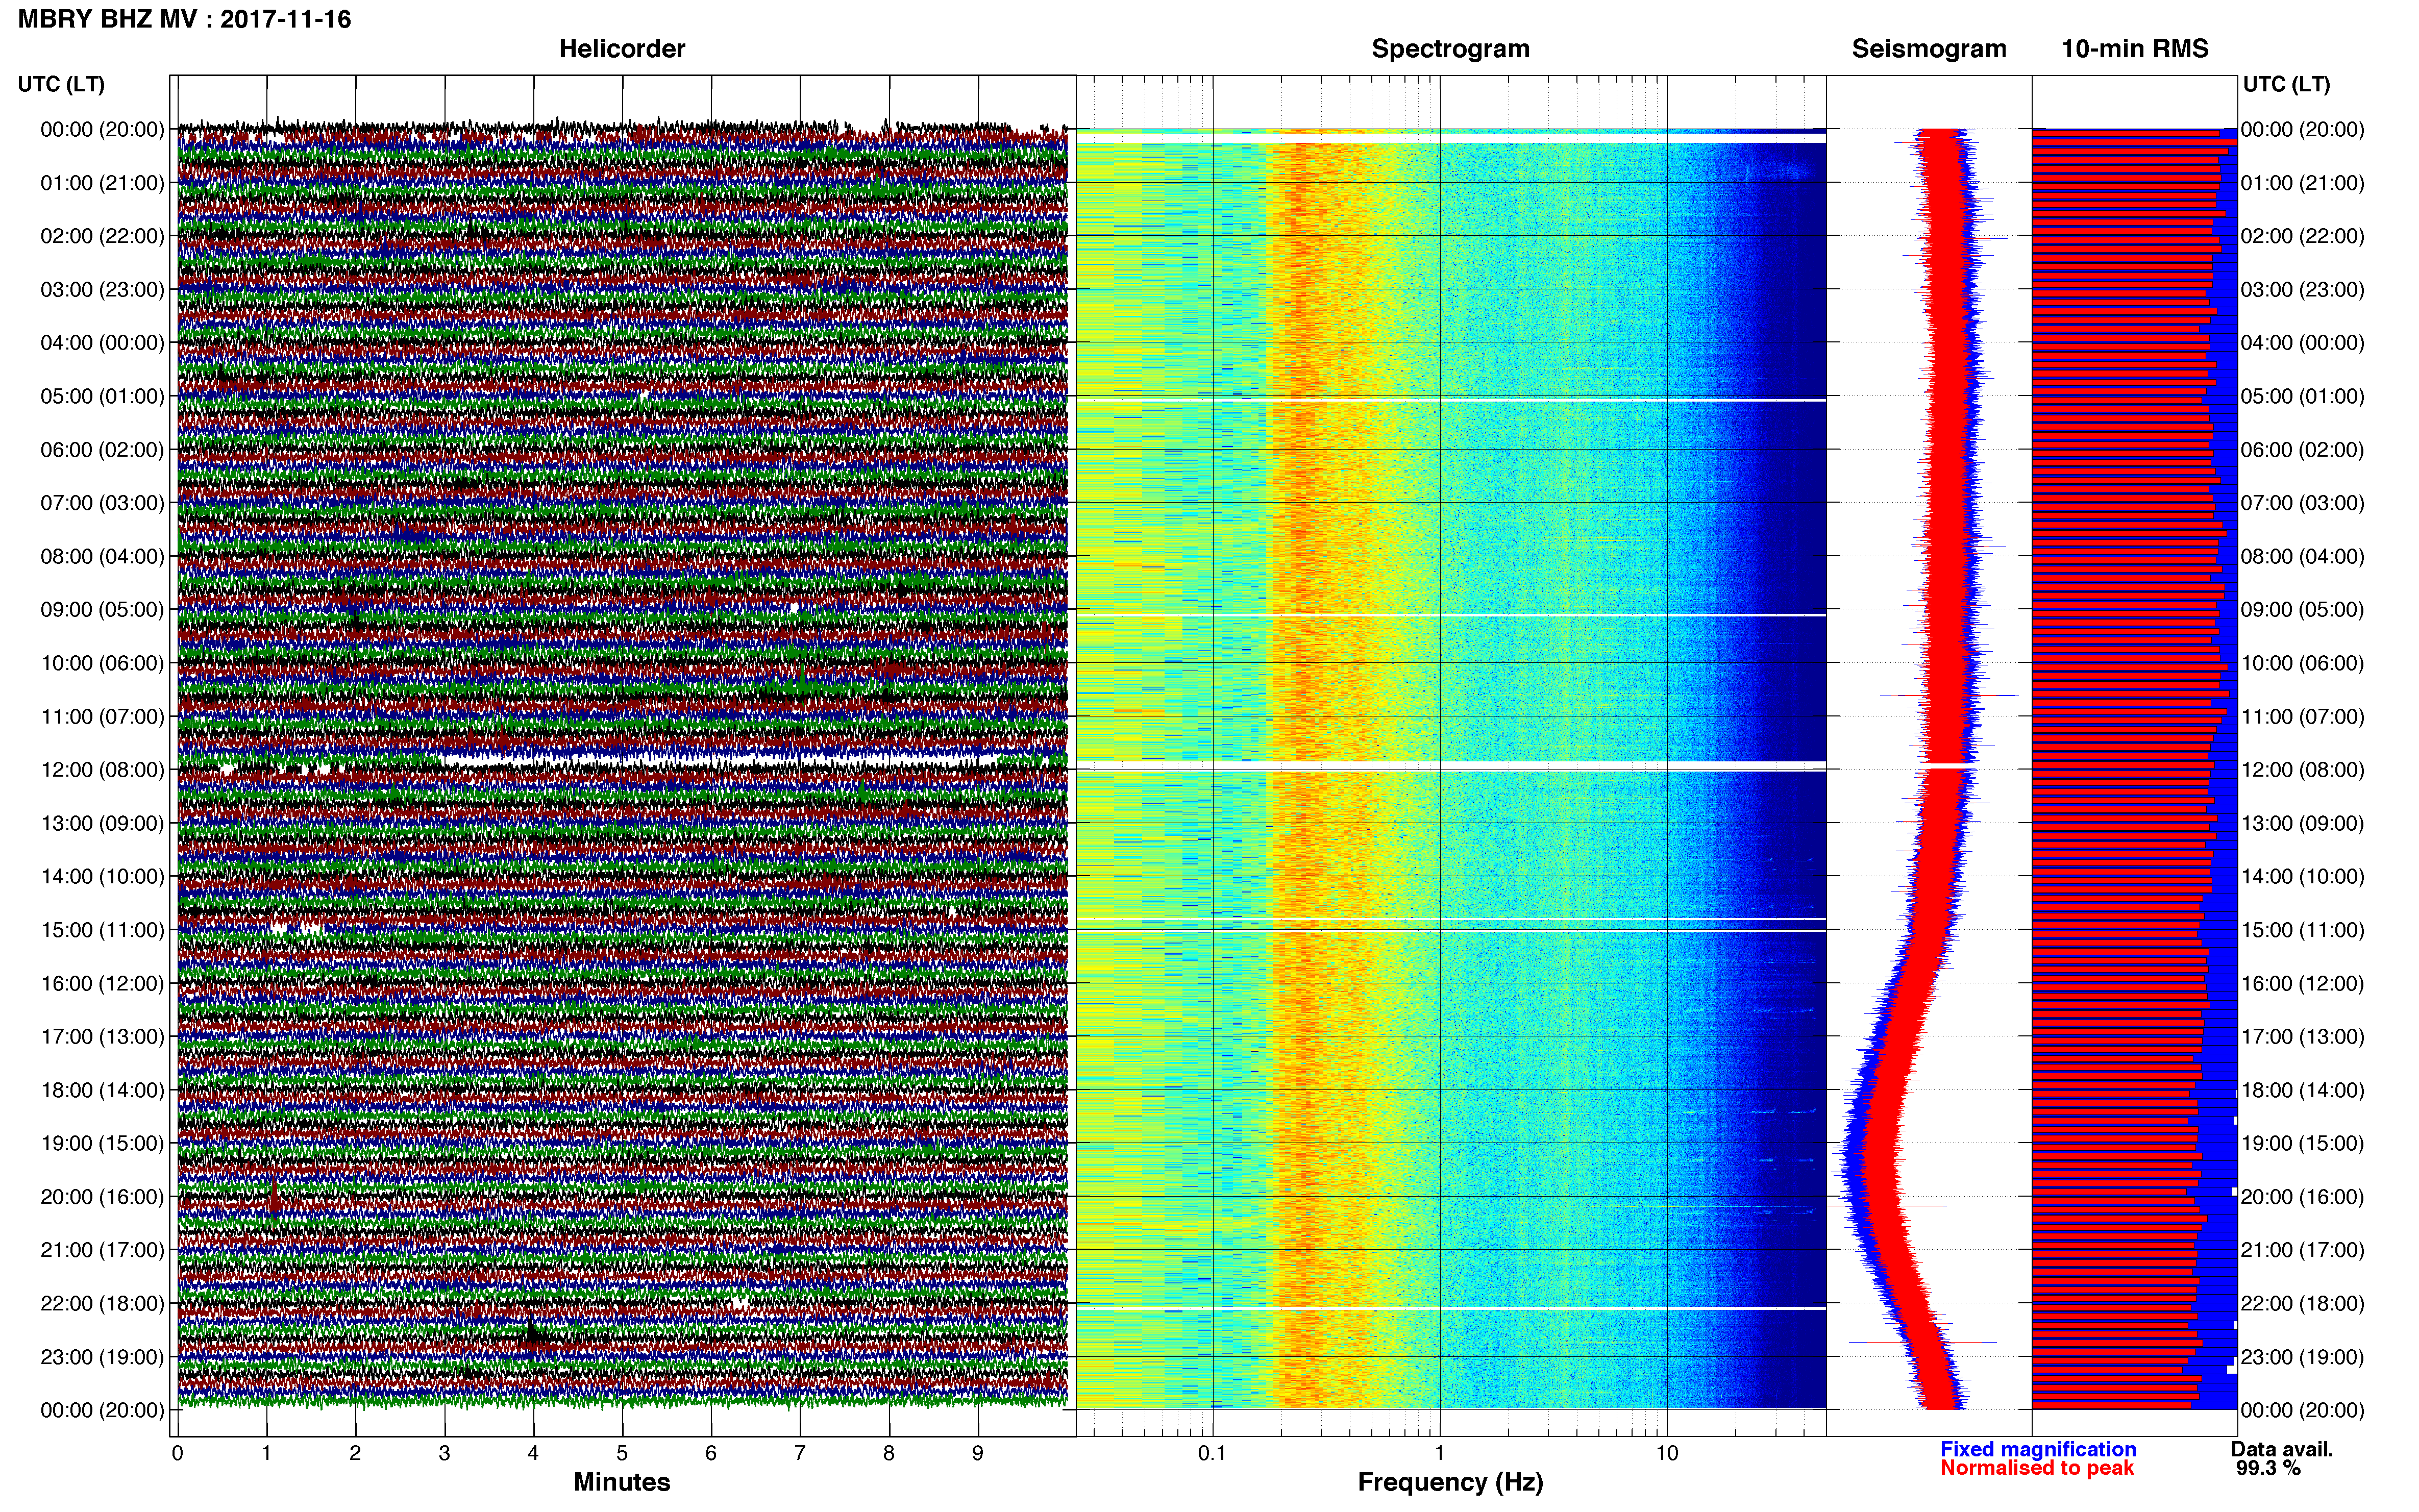Click the 10 tick on the Frequency axis
This screenshot has height=1512, width=2419.
point(1667,1454)
